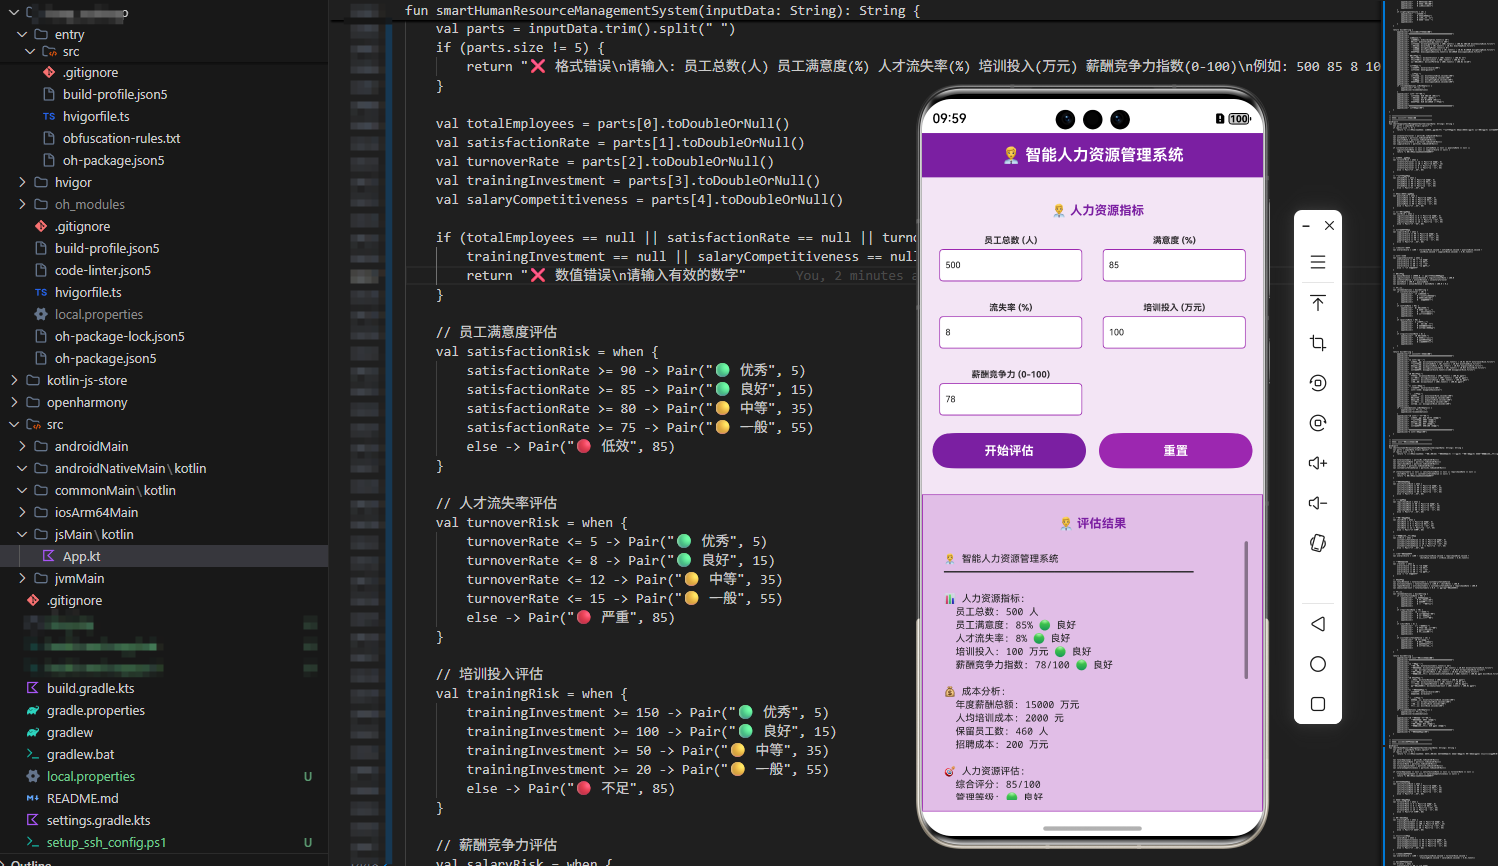This screenshot has width=1498, height=866.
Task: Expand the kotlin-js-store folder
Action: point(14,380)
